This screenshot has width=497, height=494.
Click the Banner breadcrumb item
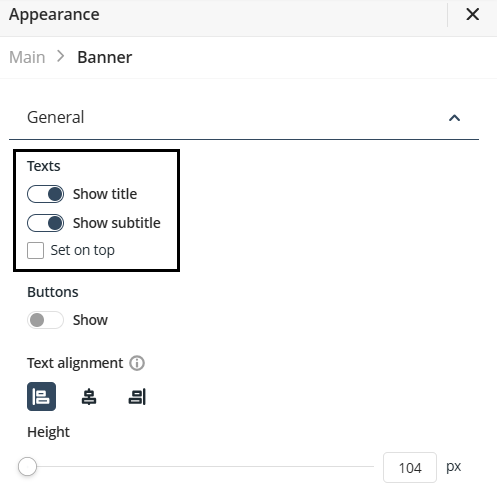[105, 57]
